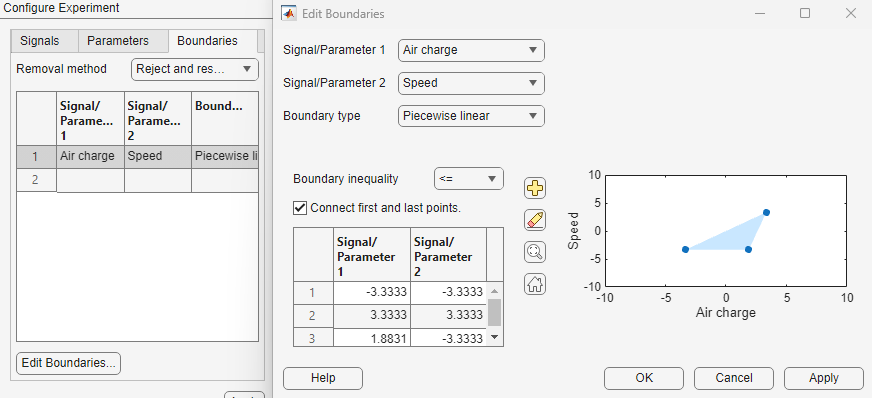
Task: Click the points table scroll up arrow
Action: pos(494,291)
